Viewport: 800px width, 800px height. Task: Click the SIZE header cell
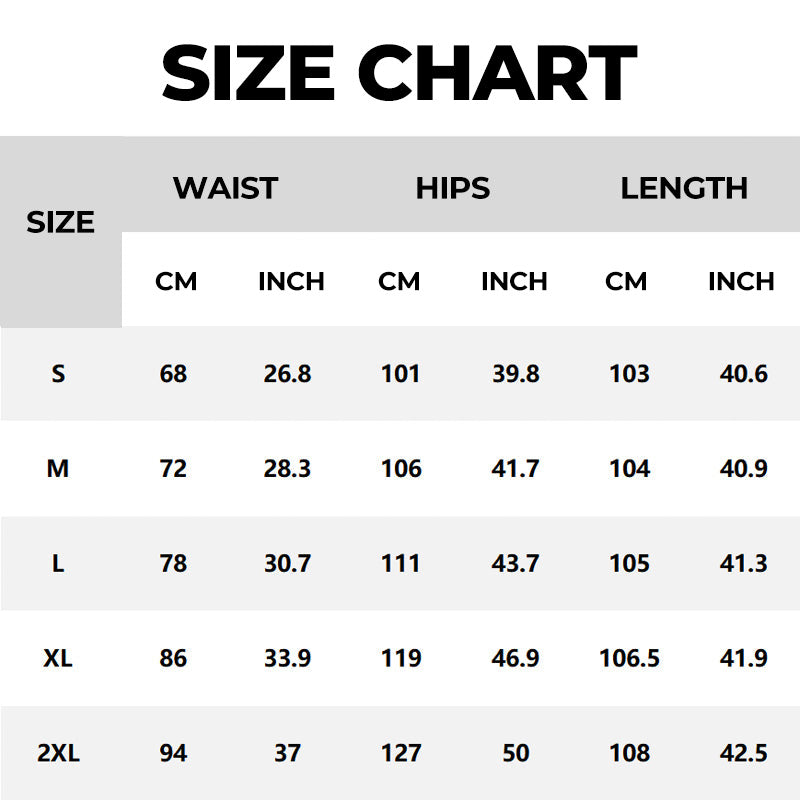(x=60, y=222)
